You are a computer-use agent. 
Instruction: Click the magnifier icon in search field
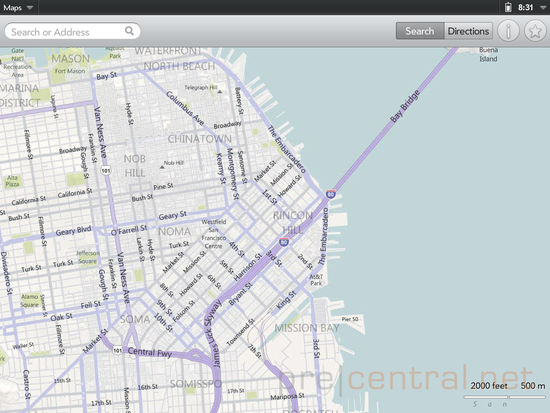click(x=129, y=31)
